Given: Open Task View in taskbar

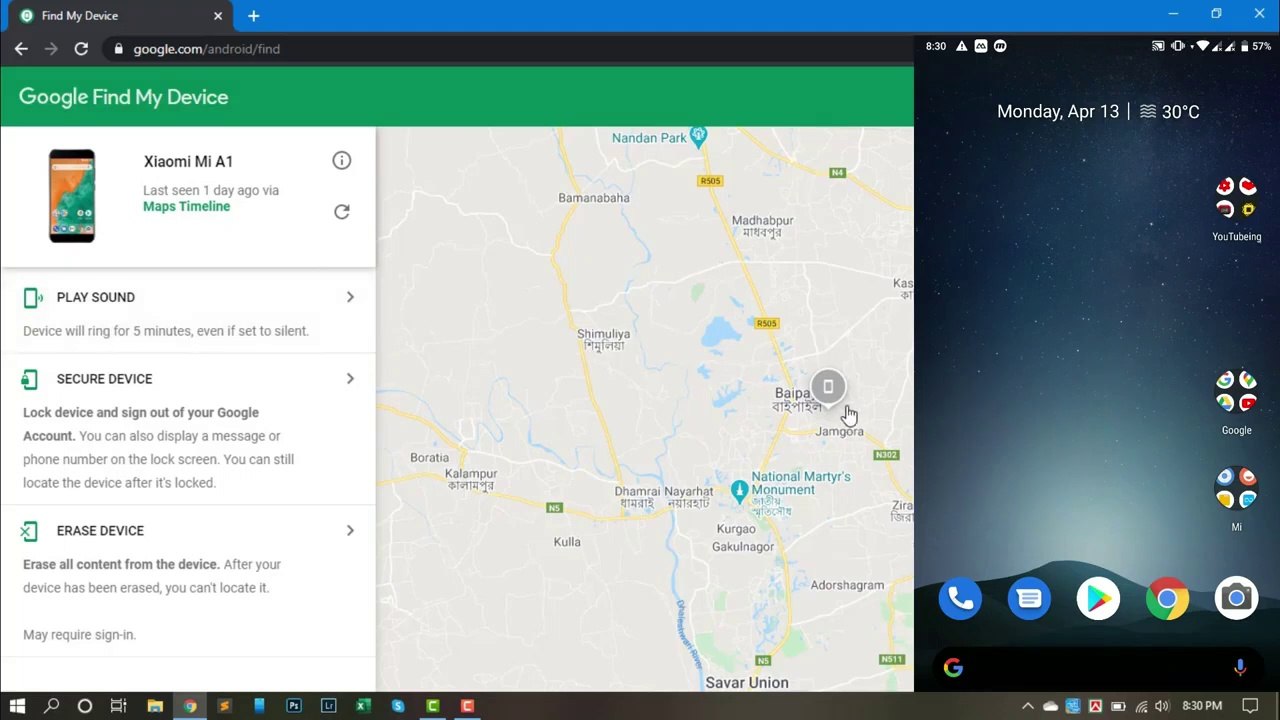Looking at the screenshot, I should (118, 706).
